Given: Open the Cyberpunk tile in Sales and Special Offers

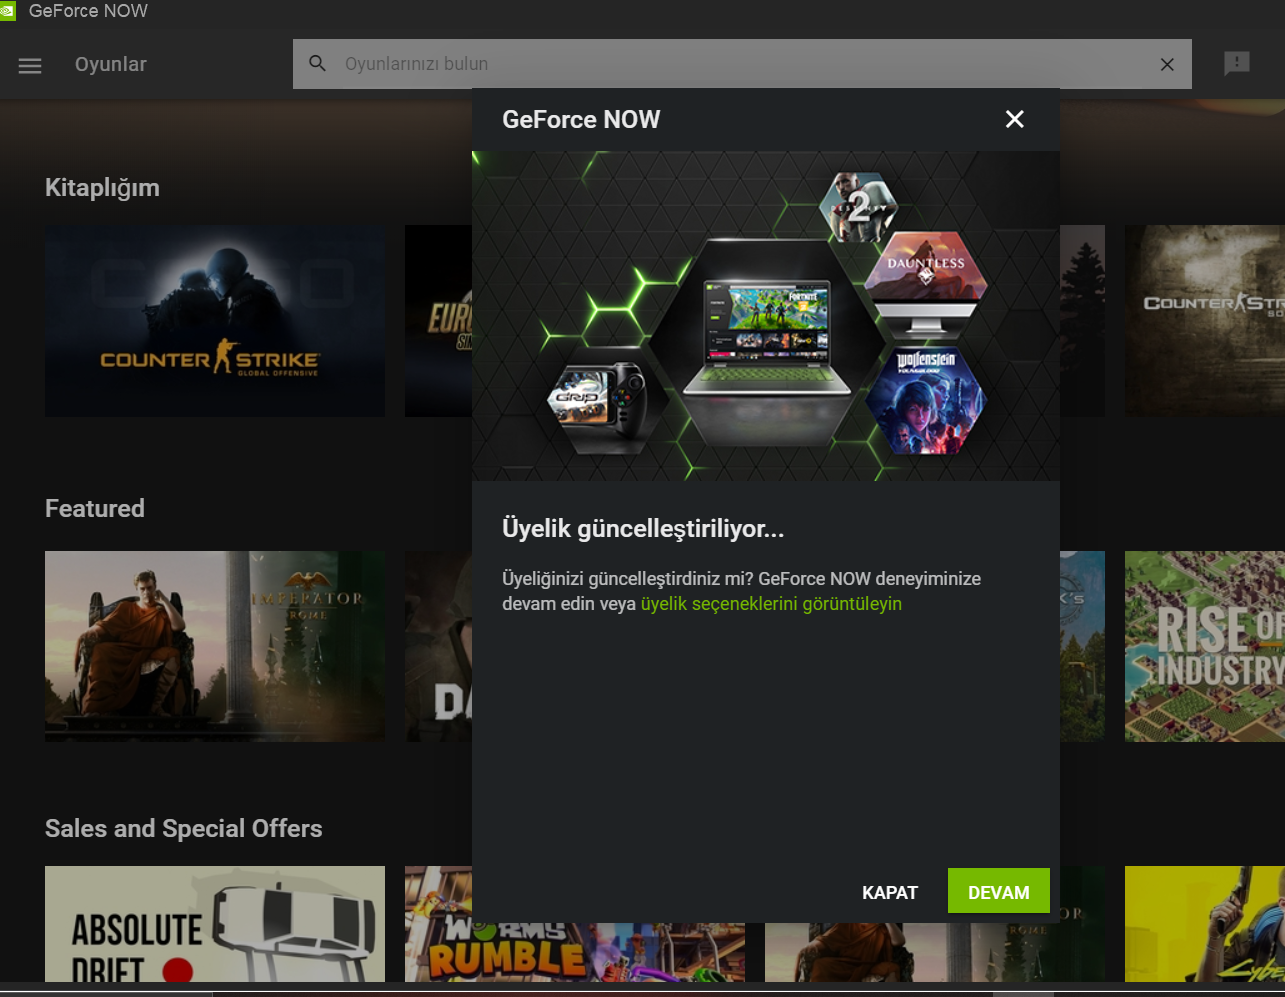Looking at the screenshot, I should [x=1205, y=924].
